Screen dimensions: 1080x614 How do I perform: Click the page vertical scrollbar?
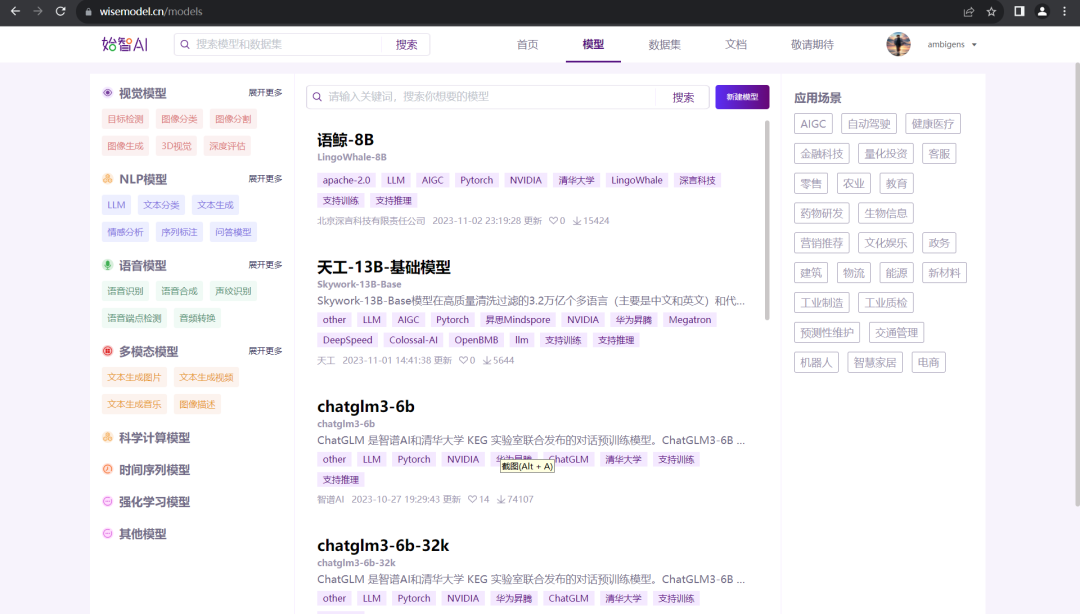[x=1077, y=285]
